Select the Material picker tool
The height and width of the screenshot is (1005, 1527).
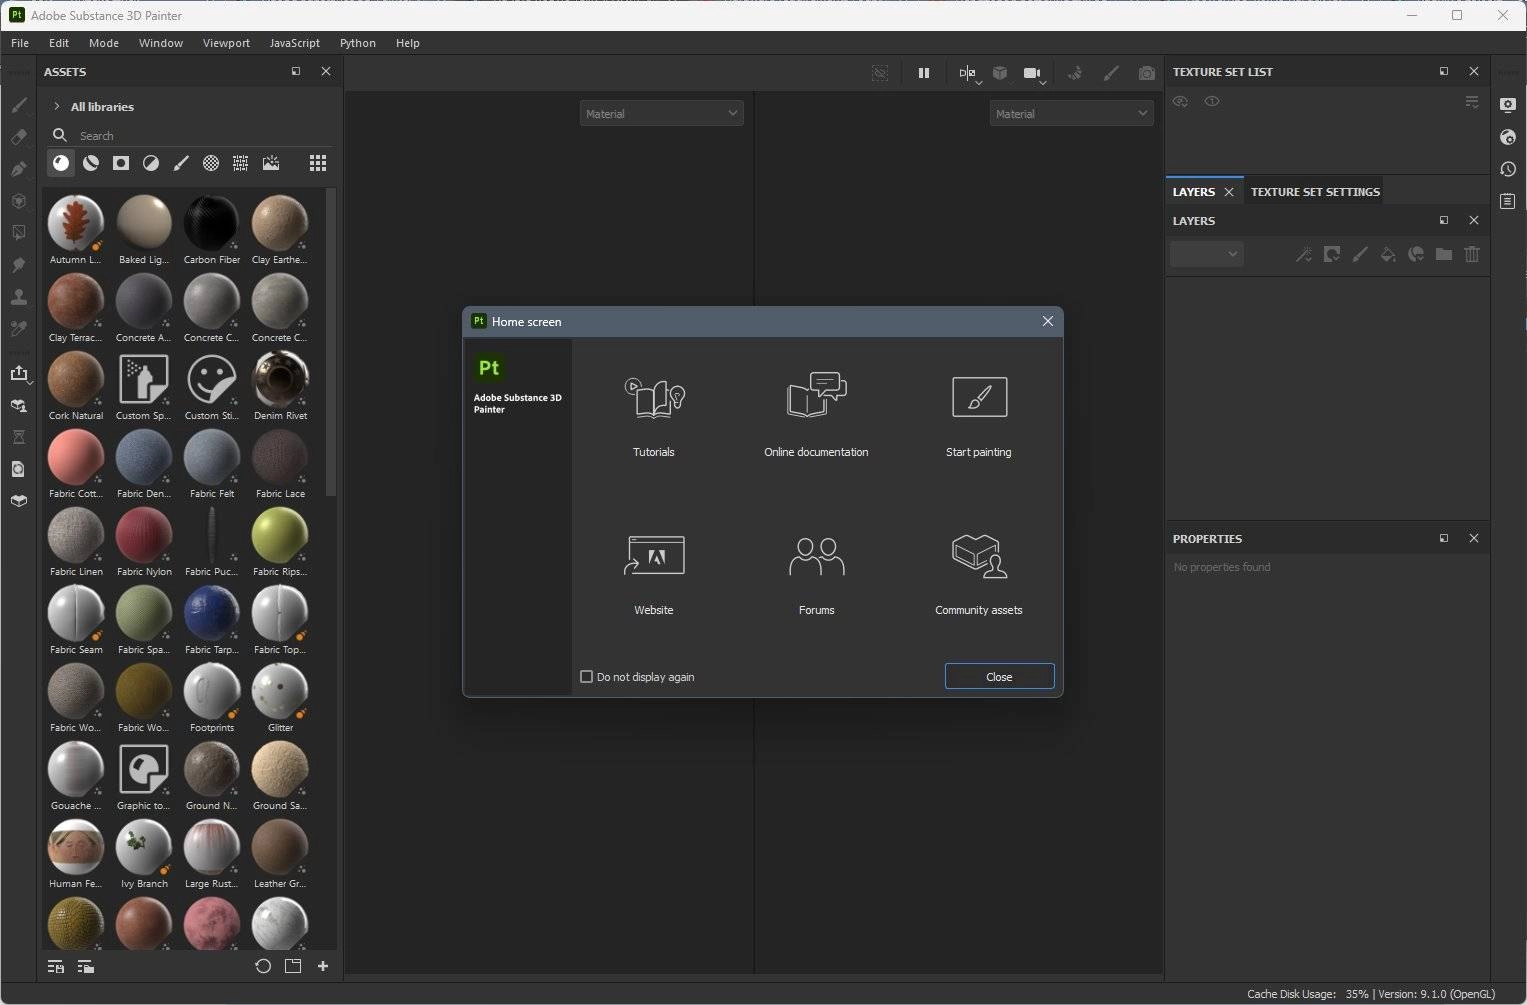18,329
